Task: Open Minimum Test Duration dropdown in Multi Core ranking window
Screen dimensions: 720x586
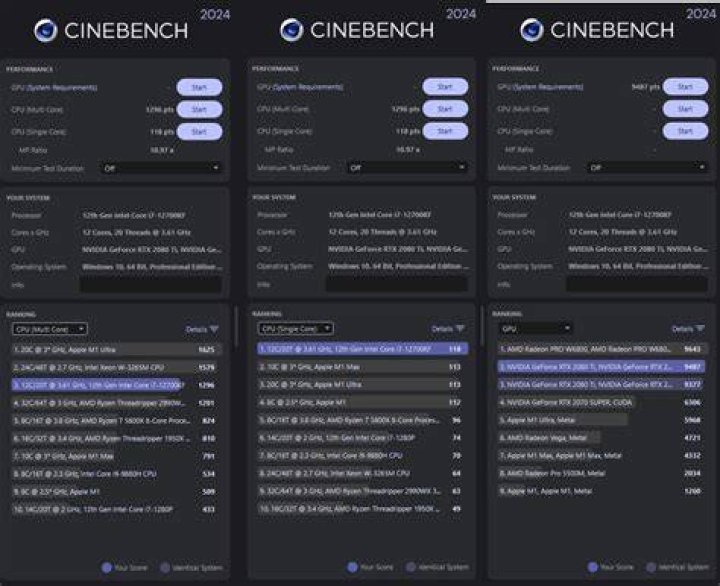Action: 161,168
